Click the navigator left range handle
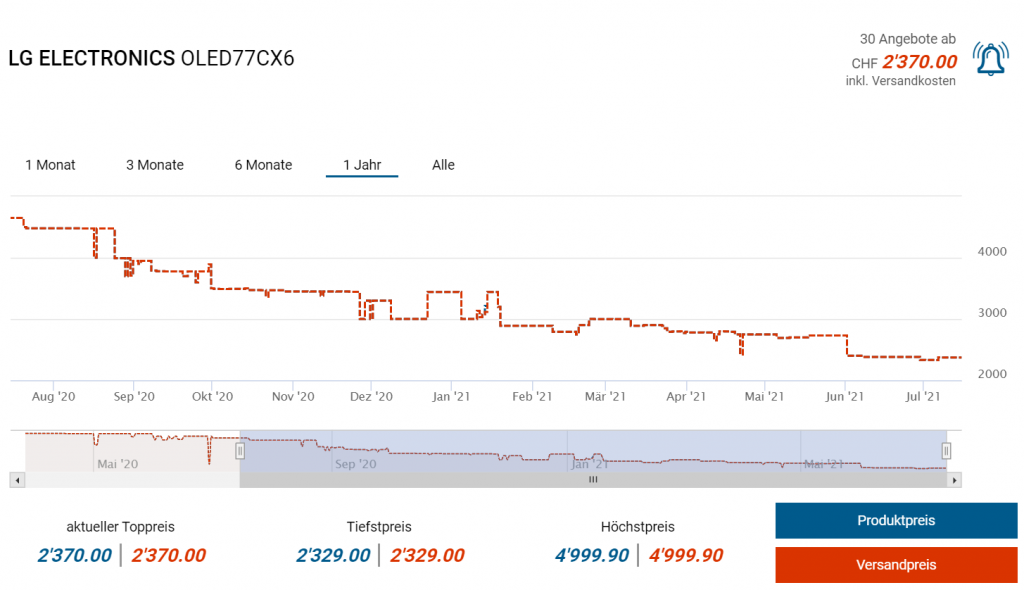Viewport: 1024px width, 590px height. [240, 451]
